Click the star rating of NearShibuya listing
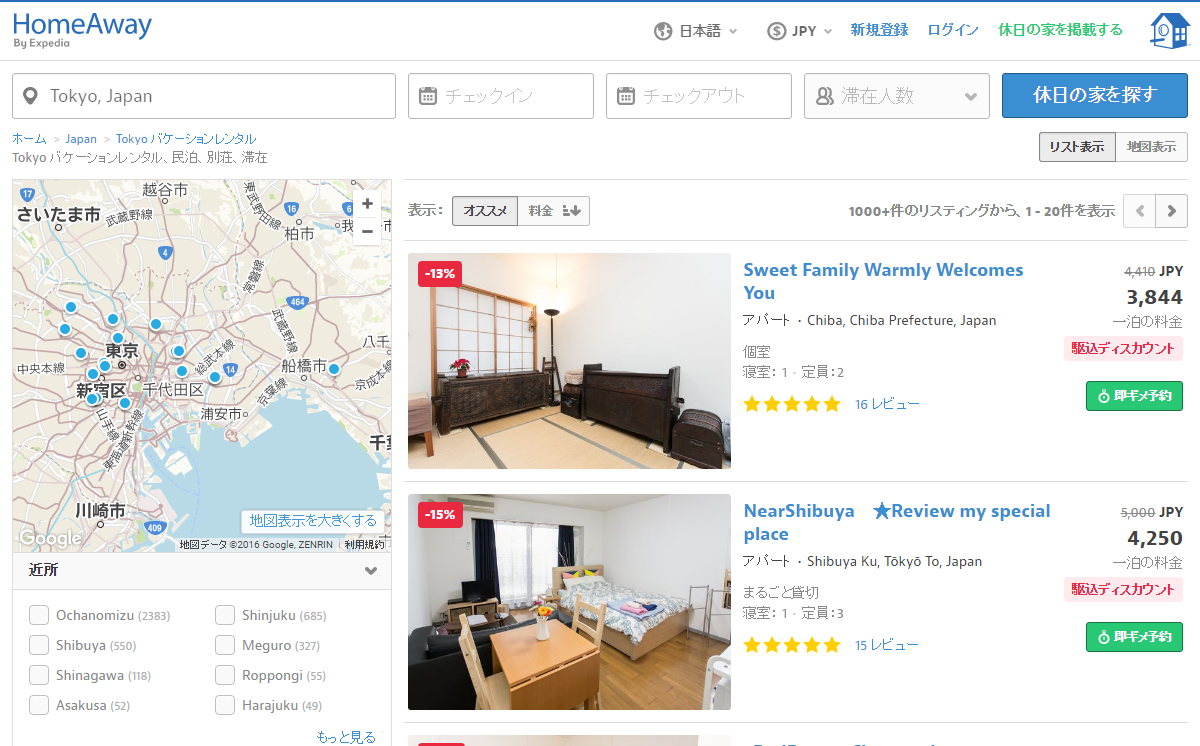The image size is (1200, 746). pyautogui.click(x=792, y=645)
